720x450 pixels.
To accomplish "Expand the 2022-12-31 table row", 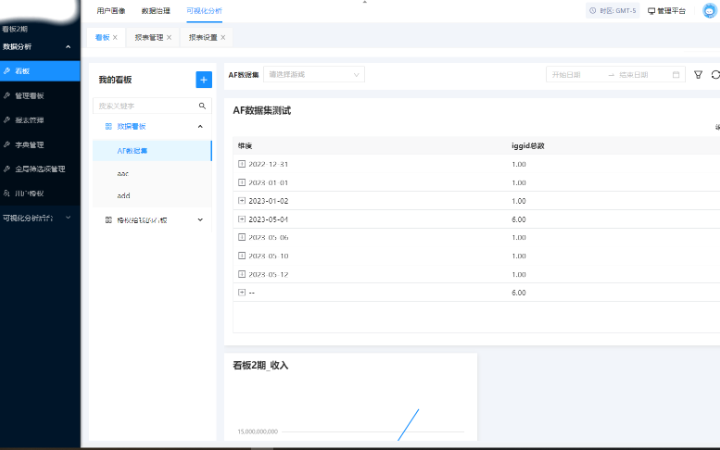I will pos(242,164).
